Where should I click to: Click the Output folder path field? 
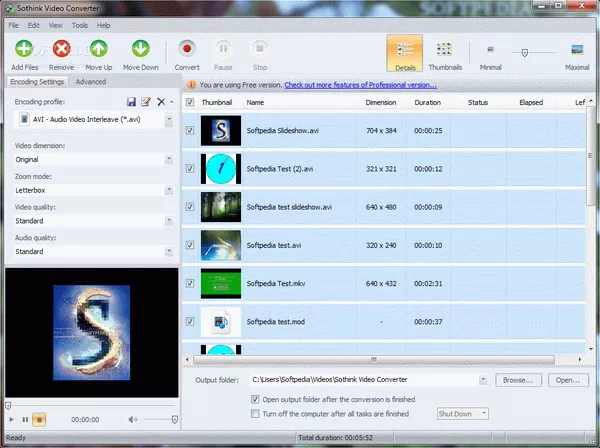[x=365, y=380]
